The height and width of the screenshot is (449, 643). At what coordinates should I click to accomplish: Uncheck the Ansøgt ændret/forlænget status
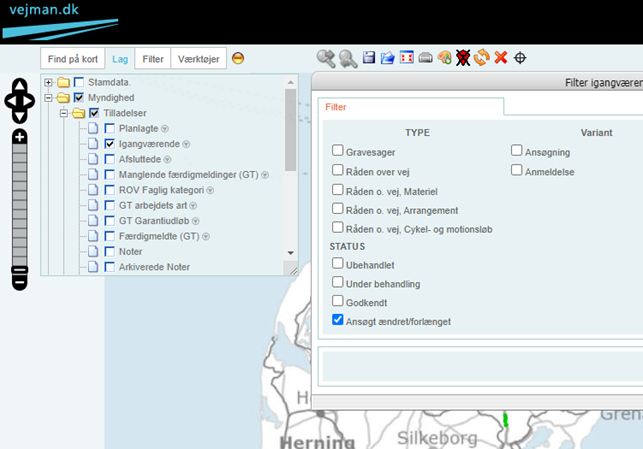click(x=338, y=320)
